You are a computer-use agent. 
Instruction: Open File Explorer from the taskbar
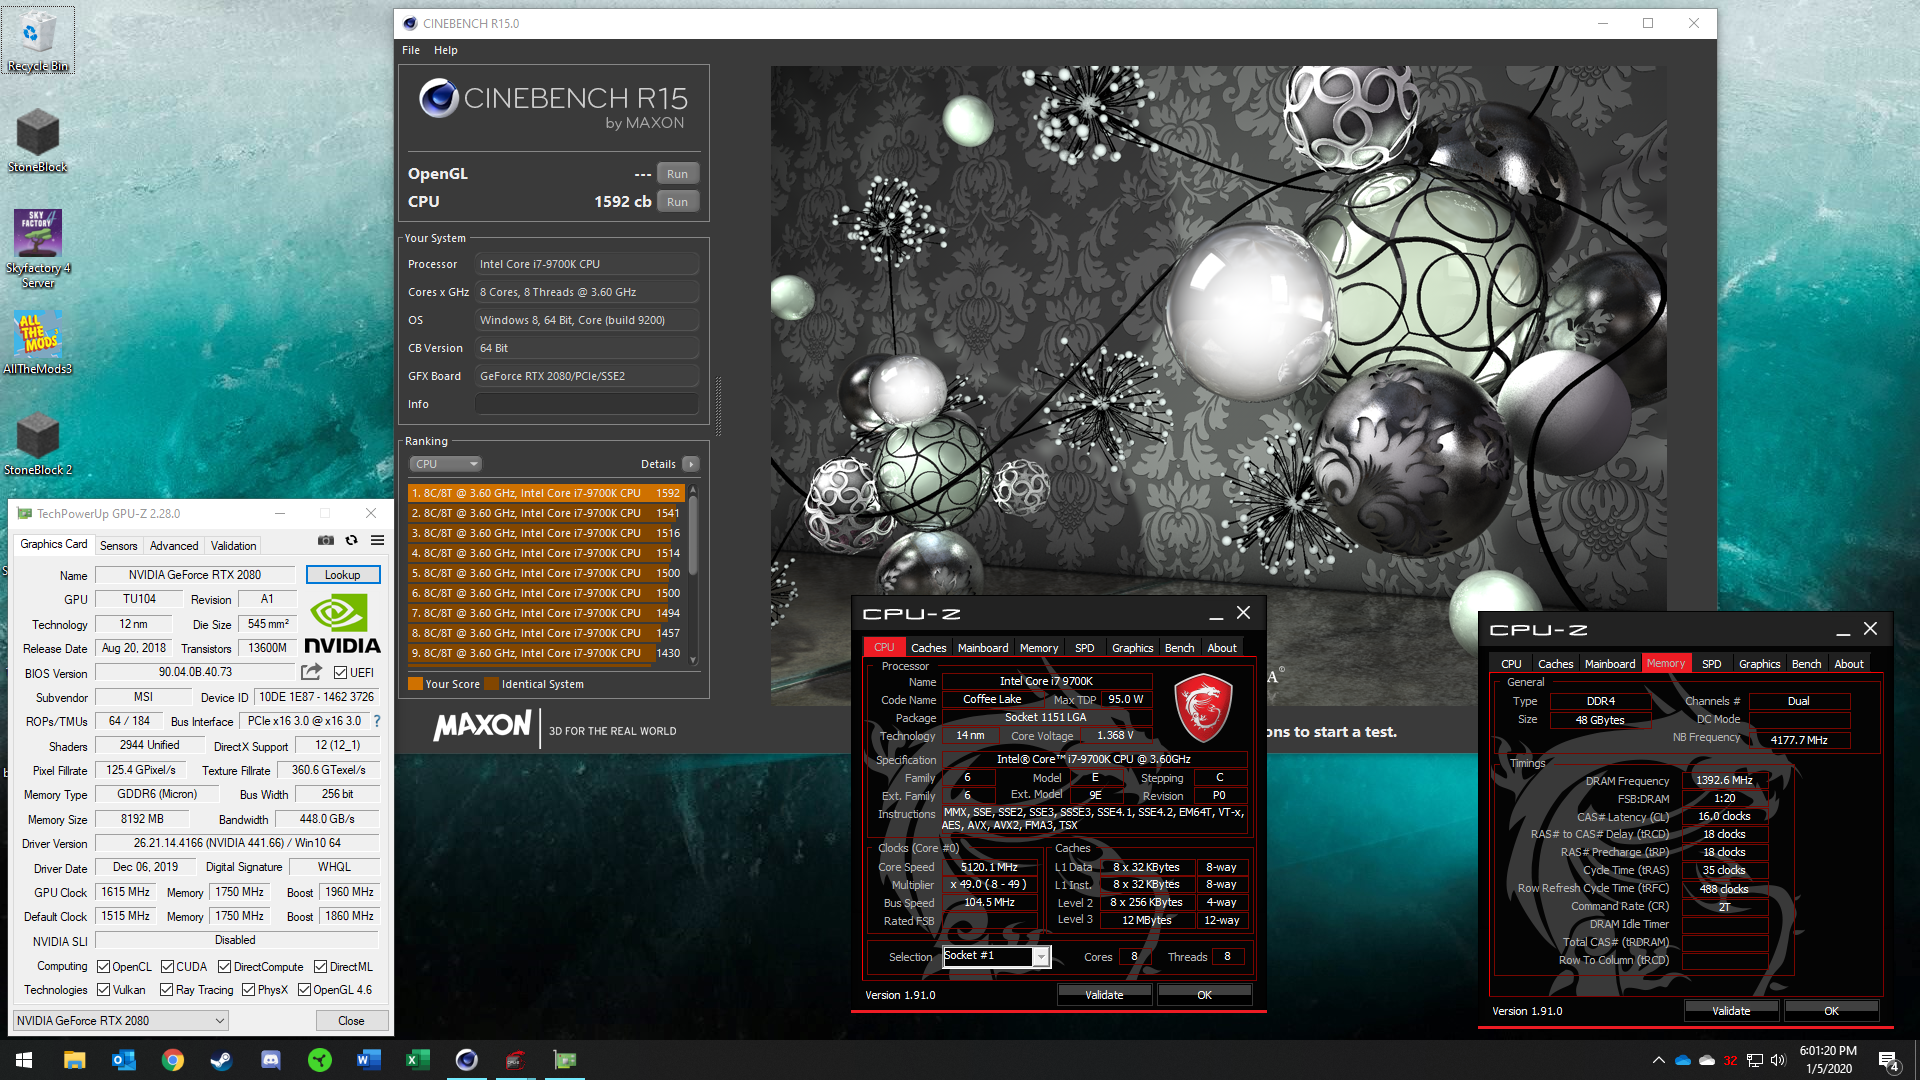coord(75,1060)
